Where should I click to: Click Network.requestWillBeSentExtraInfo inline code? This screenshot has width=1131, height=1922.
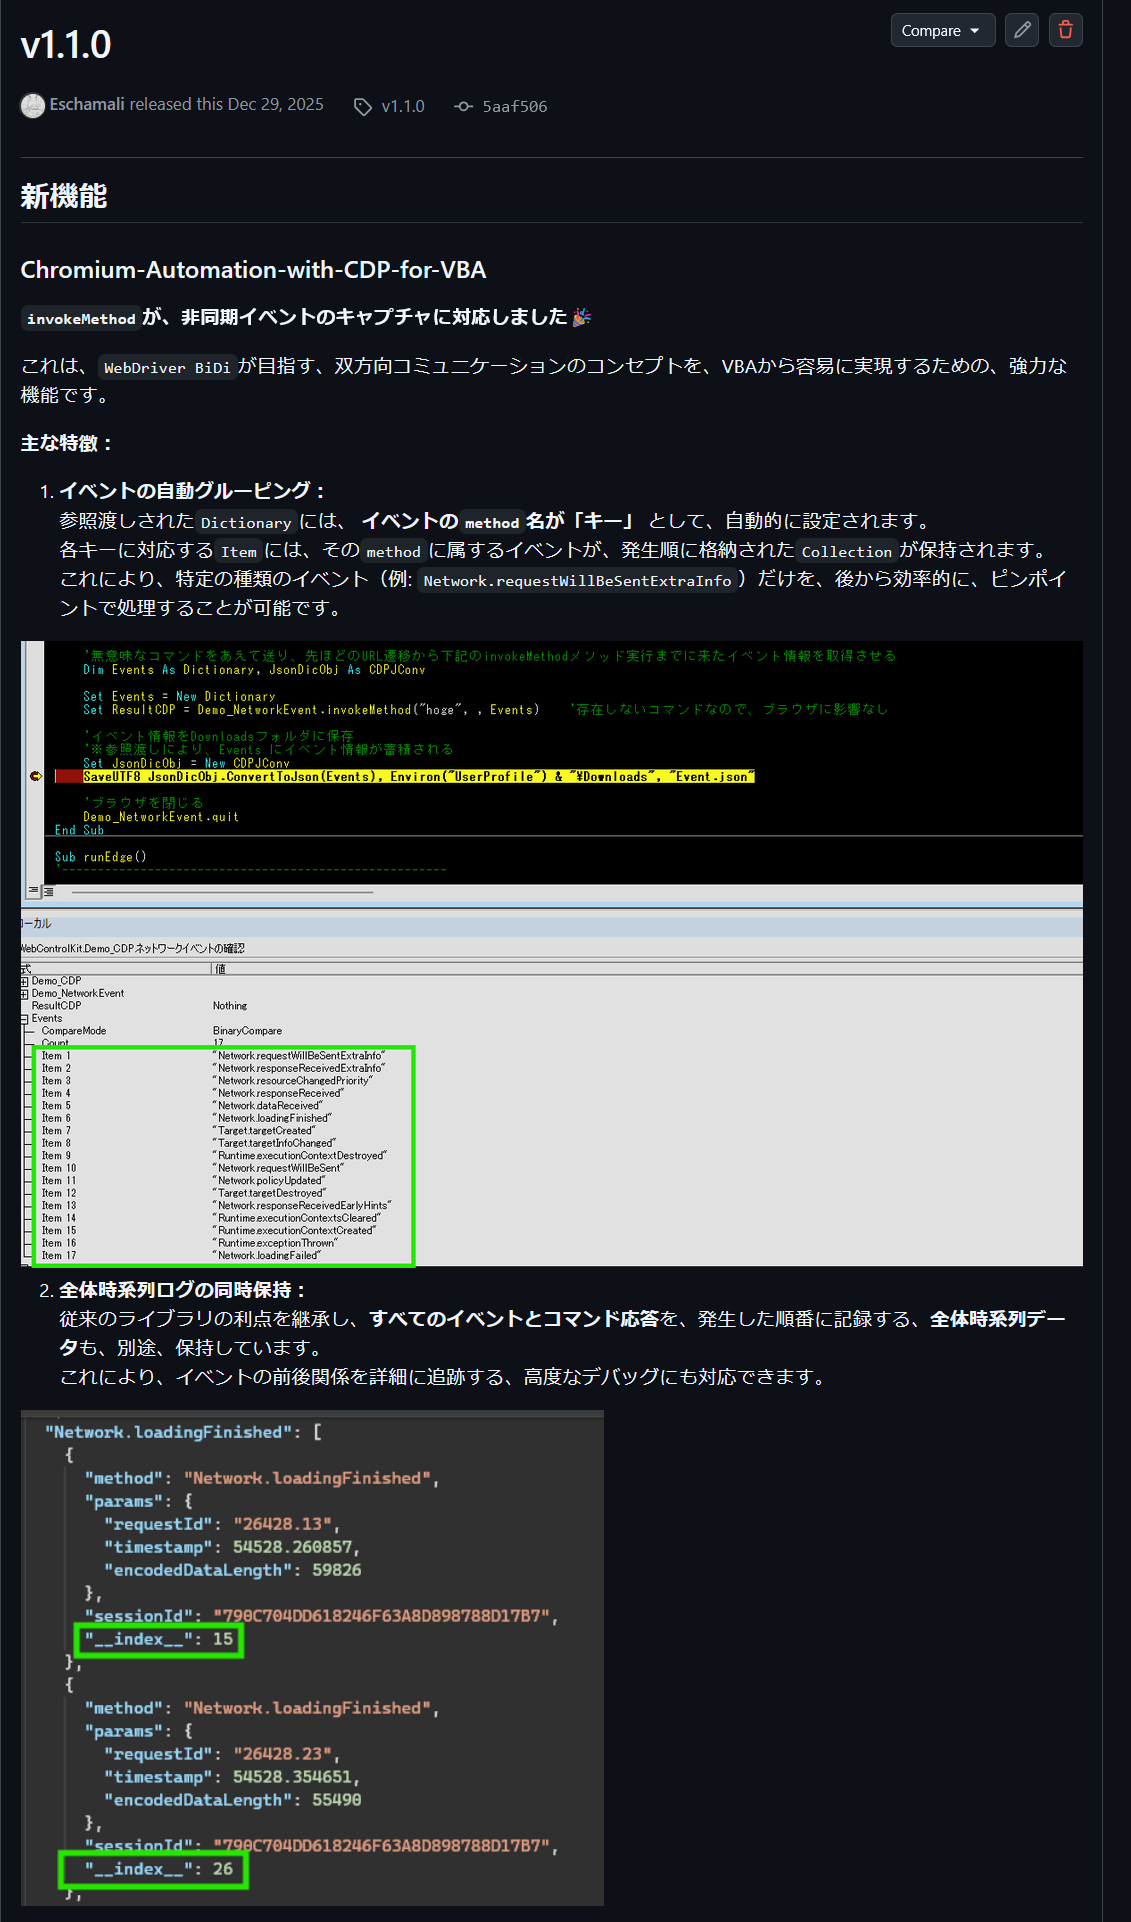coord(578,581)
